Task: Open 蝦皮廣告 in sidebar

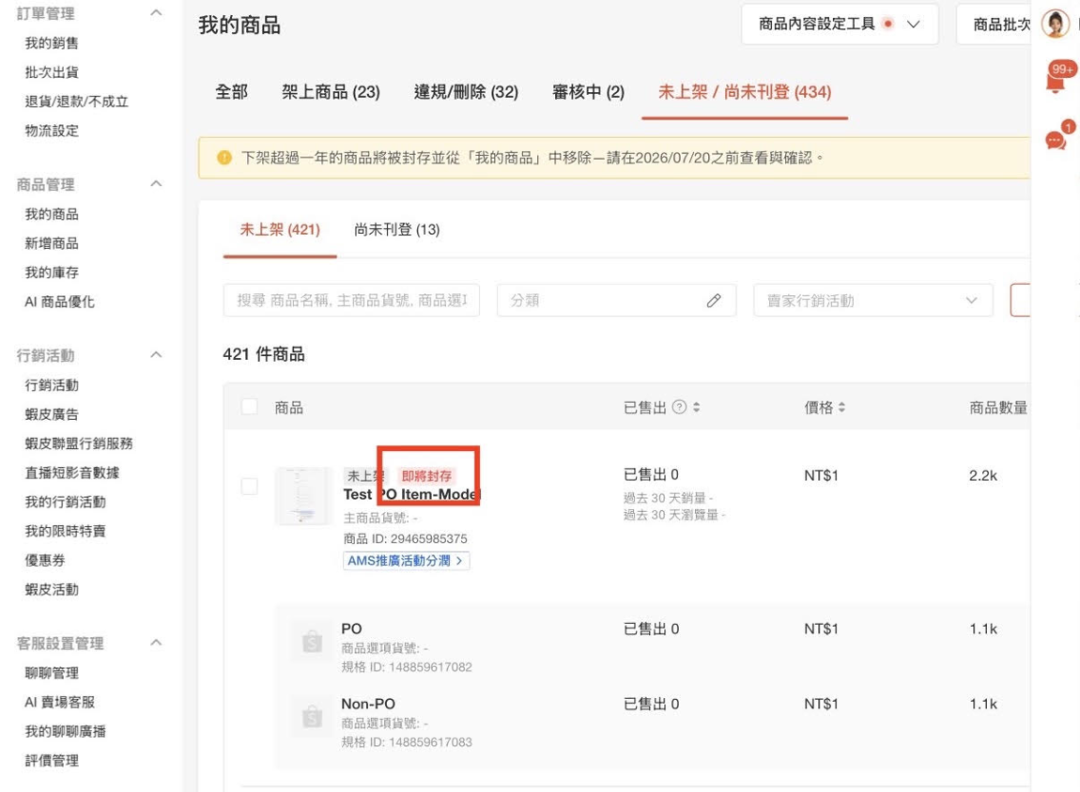Action: tap(52, 414)
